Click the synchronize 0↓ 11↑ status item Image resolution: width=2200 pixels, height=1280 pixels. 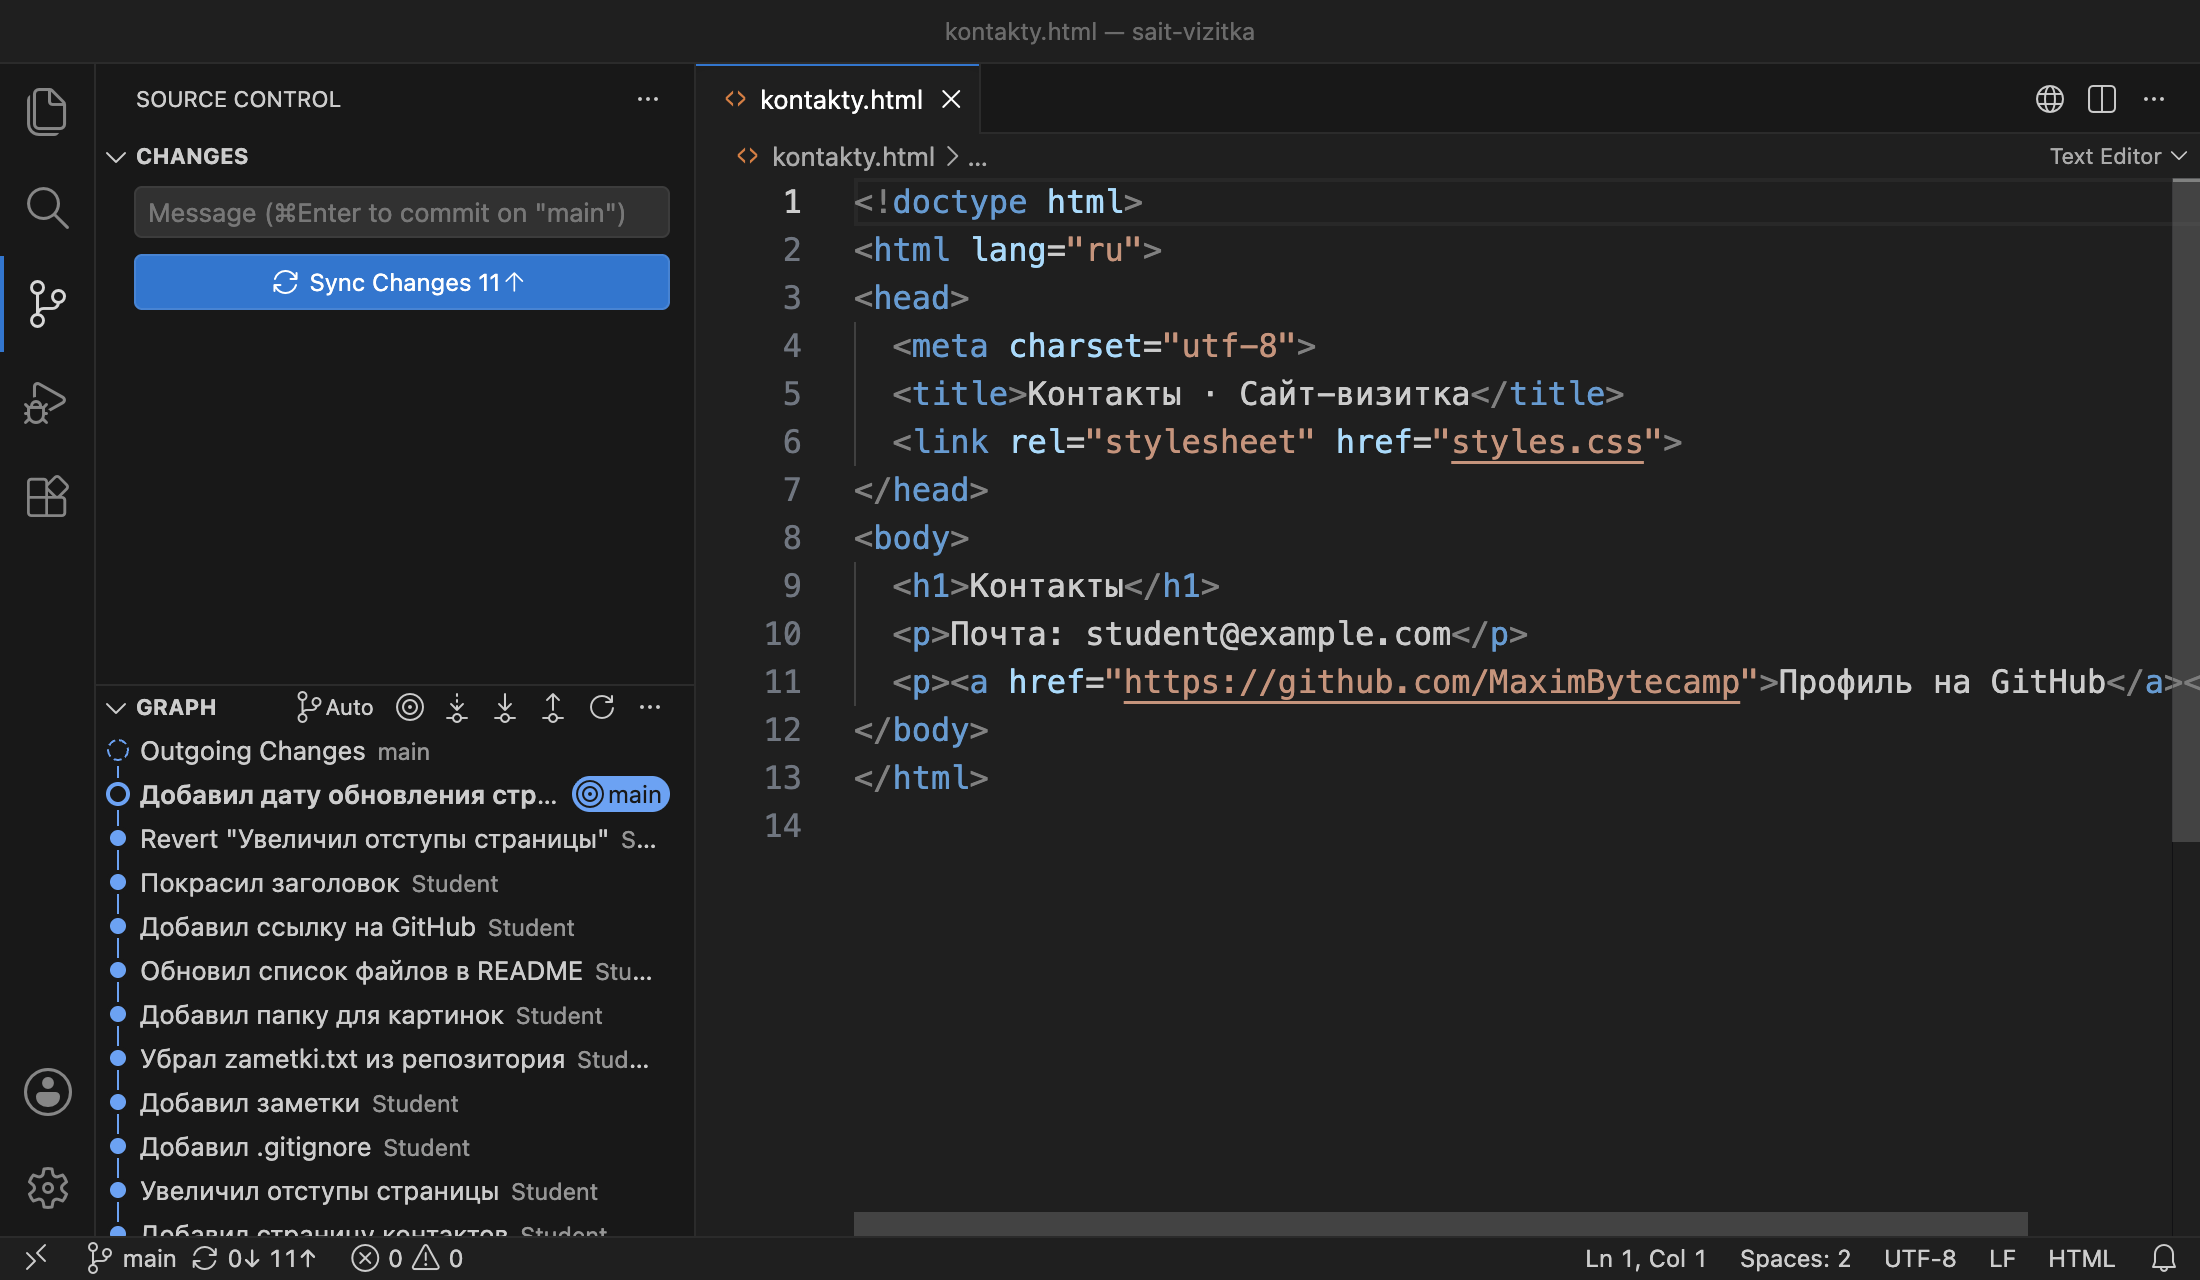pos(254,1258)
